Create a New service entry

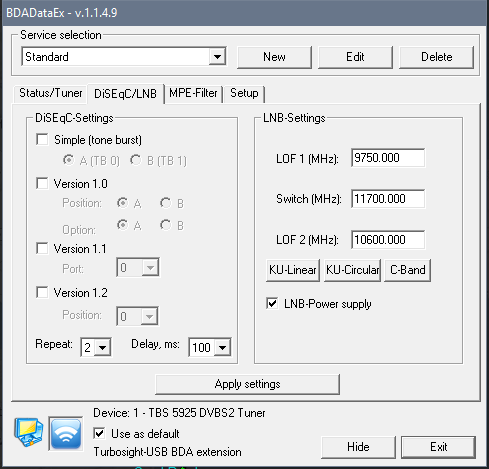pyautogui.click(x=274, y=57)
